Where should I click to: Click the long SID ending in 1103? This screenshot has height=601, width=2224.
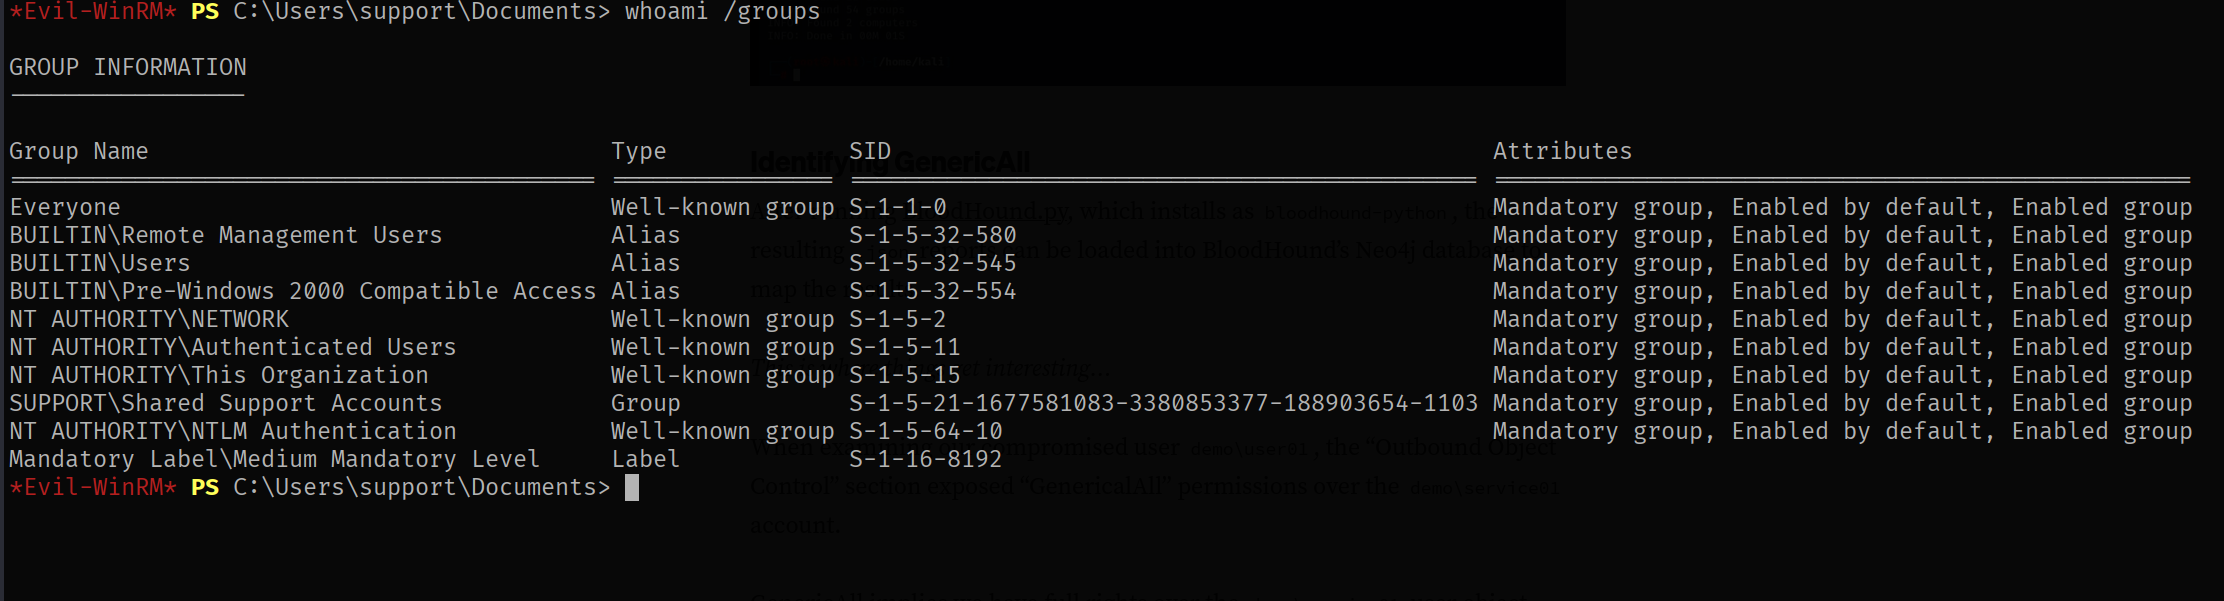1163,403
